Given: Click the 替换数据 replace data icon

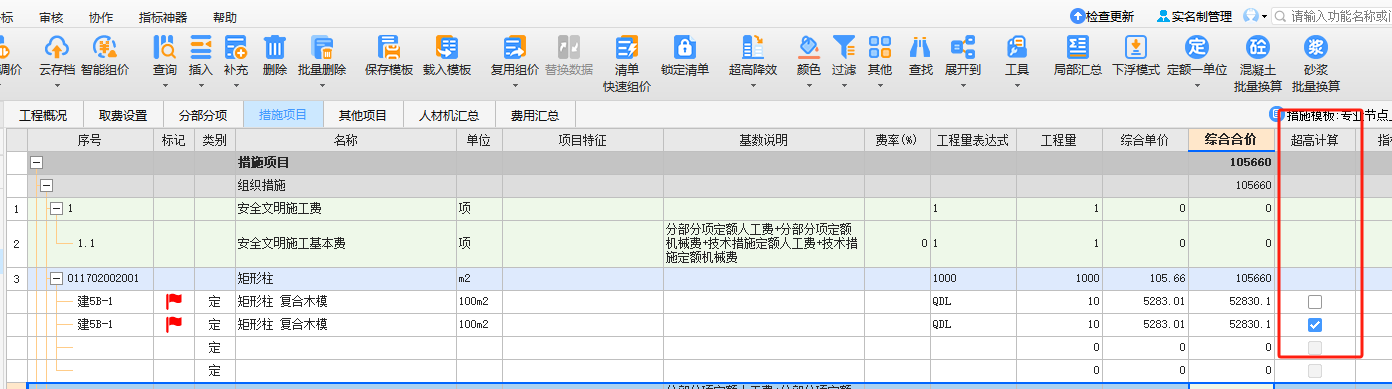Looking at the screenshot, I should (x=569, y=47).
